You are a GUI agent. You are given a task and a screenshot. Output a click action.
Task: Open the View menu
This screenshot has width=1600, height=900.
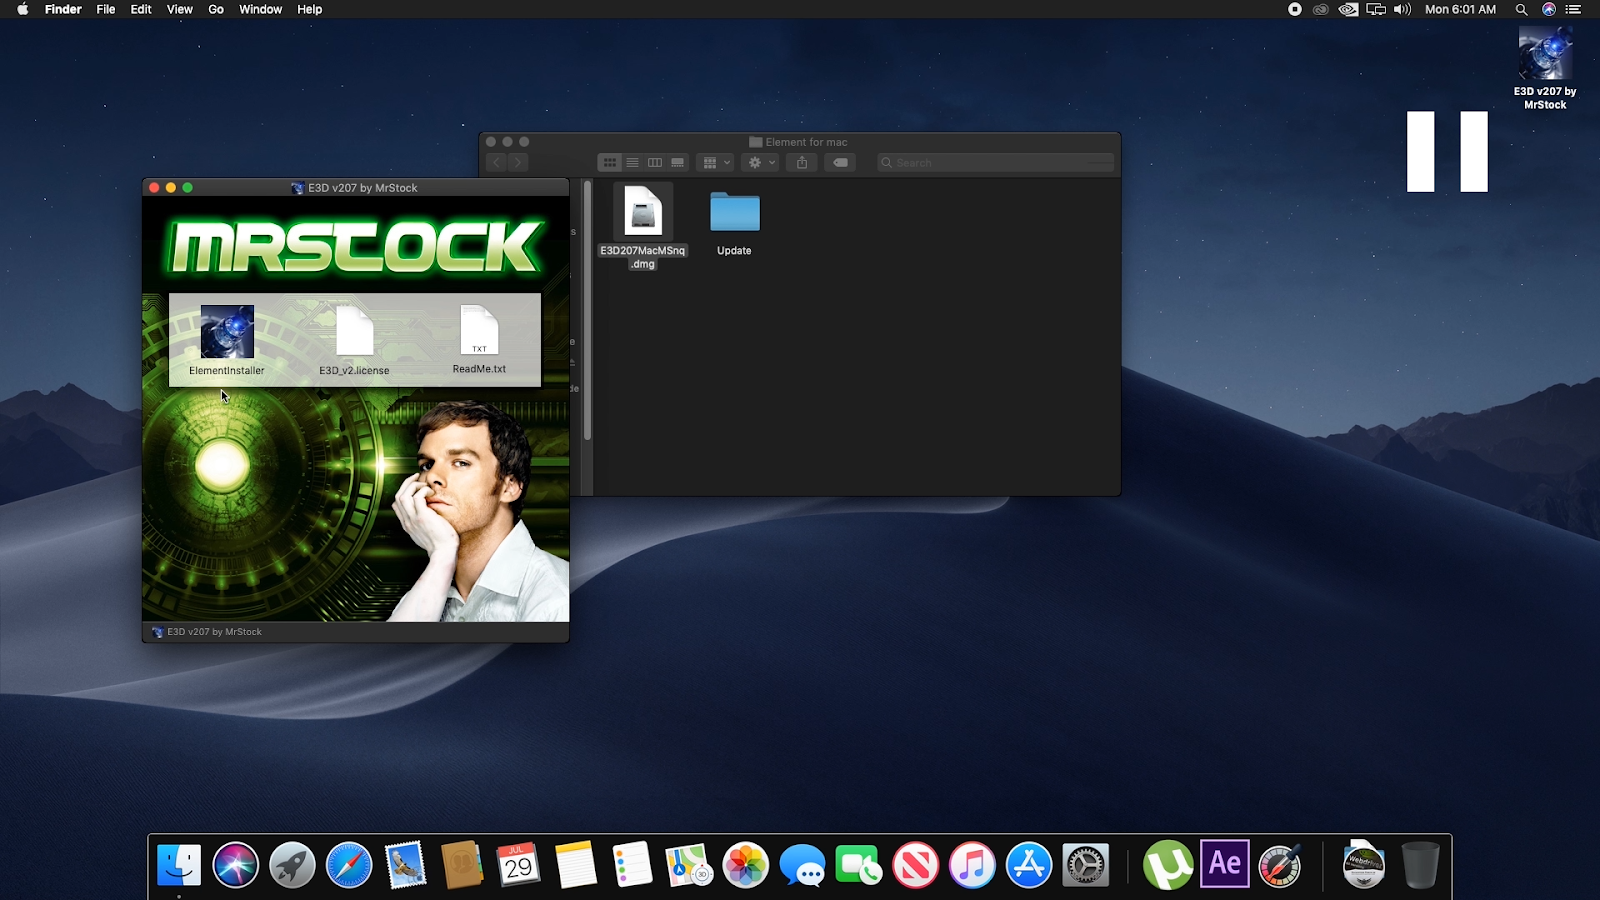click(180, 9)
